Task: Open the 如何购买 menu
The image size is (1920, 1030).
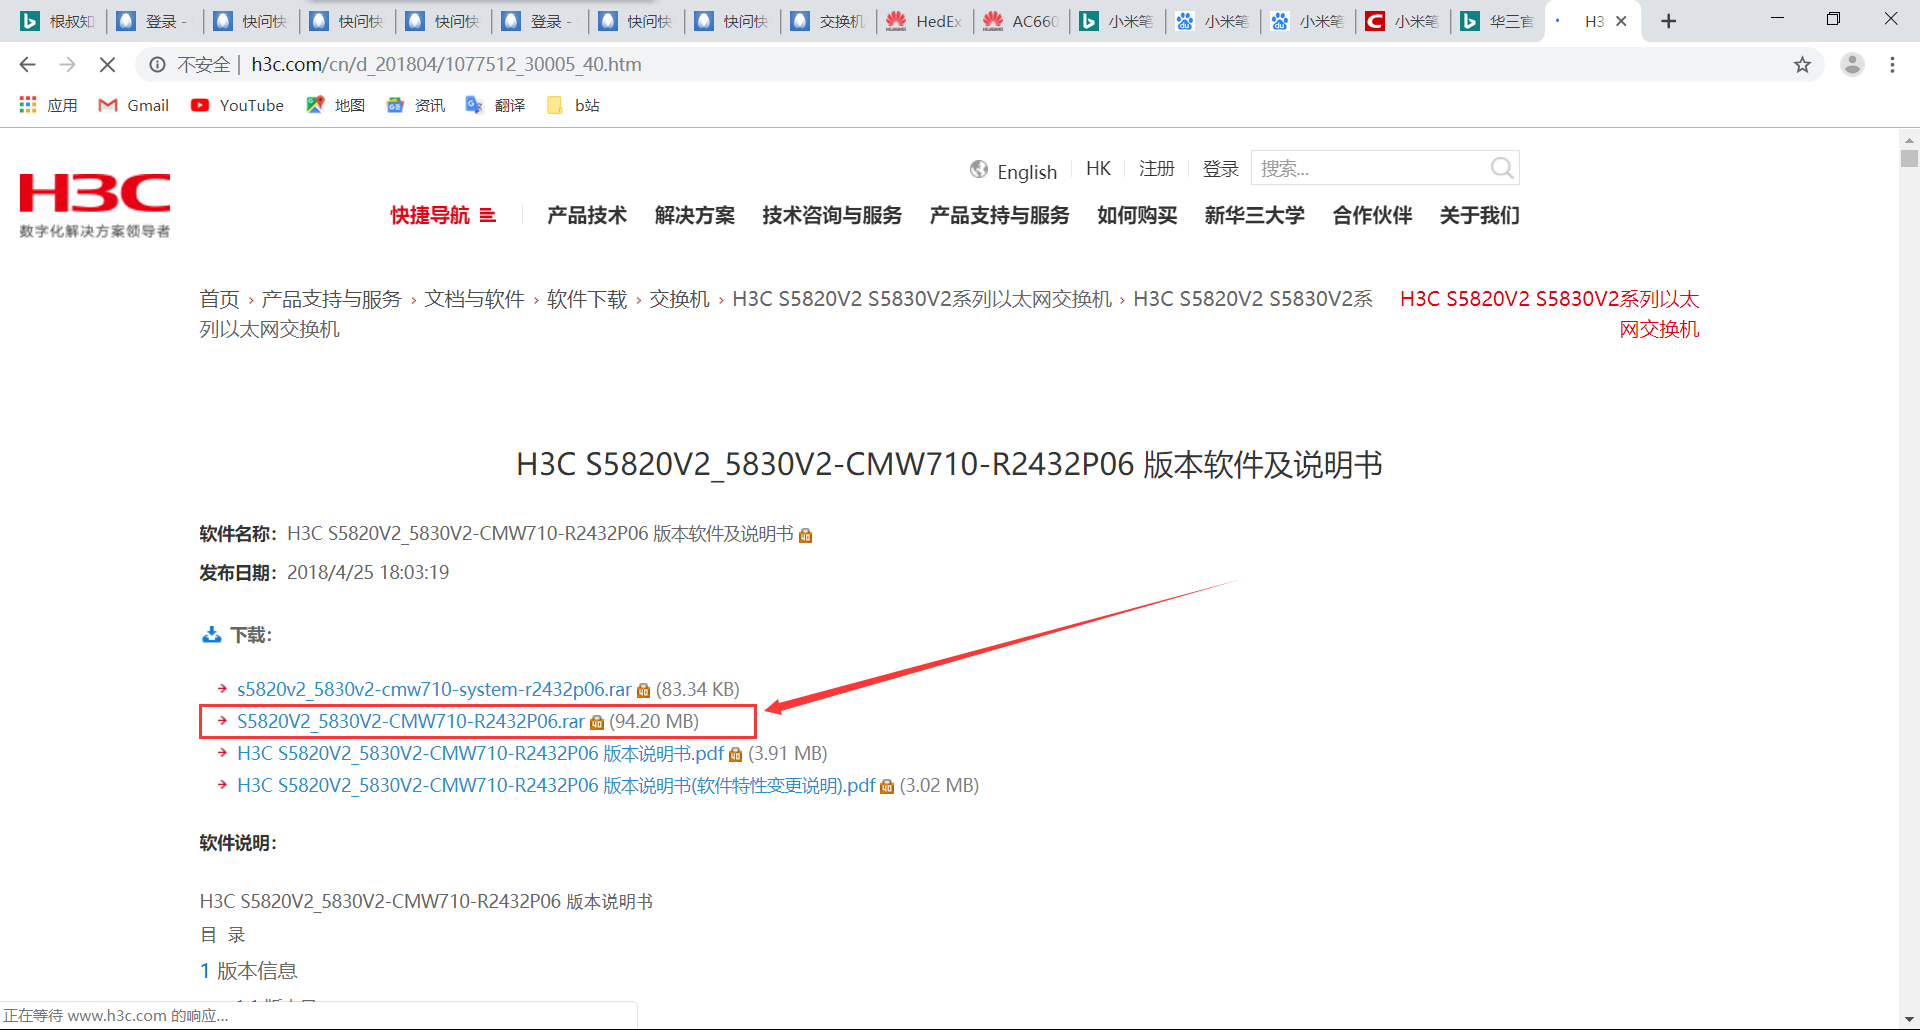Action: 1137,215
